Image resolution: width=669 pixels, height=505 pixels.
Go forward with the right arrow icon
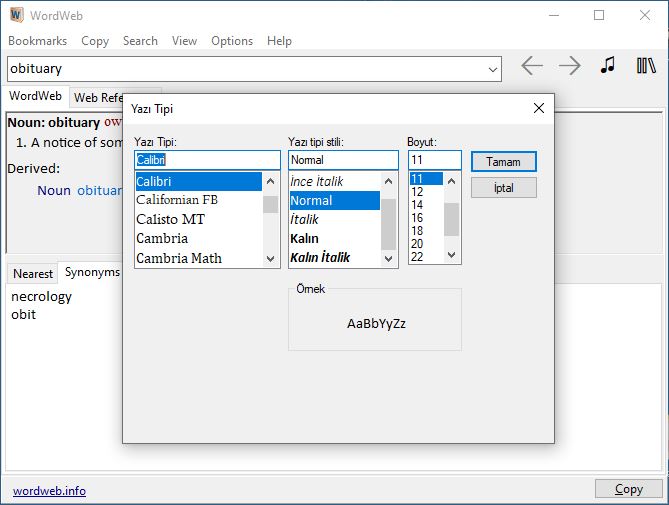pyautogui.click(x=570, y=66)
